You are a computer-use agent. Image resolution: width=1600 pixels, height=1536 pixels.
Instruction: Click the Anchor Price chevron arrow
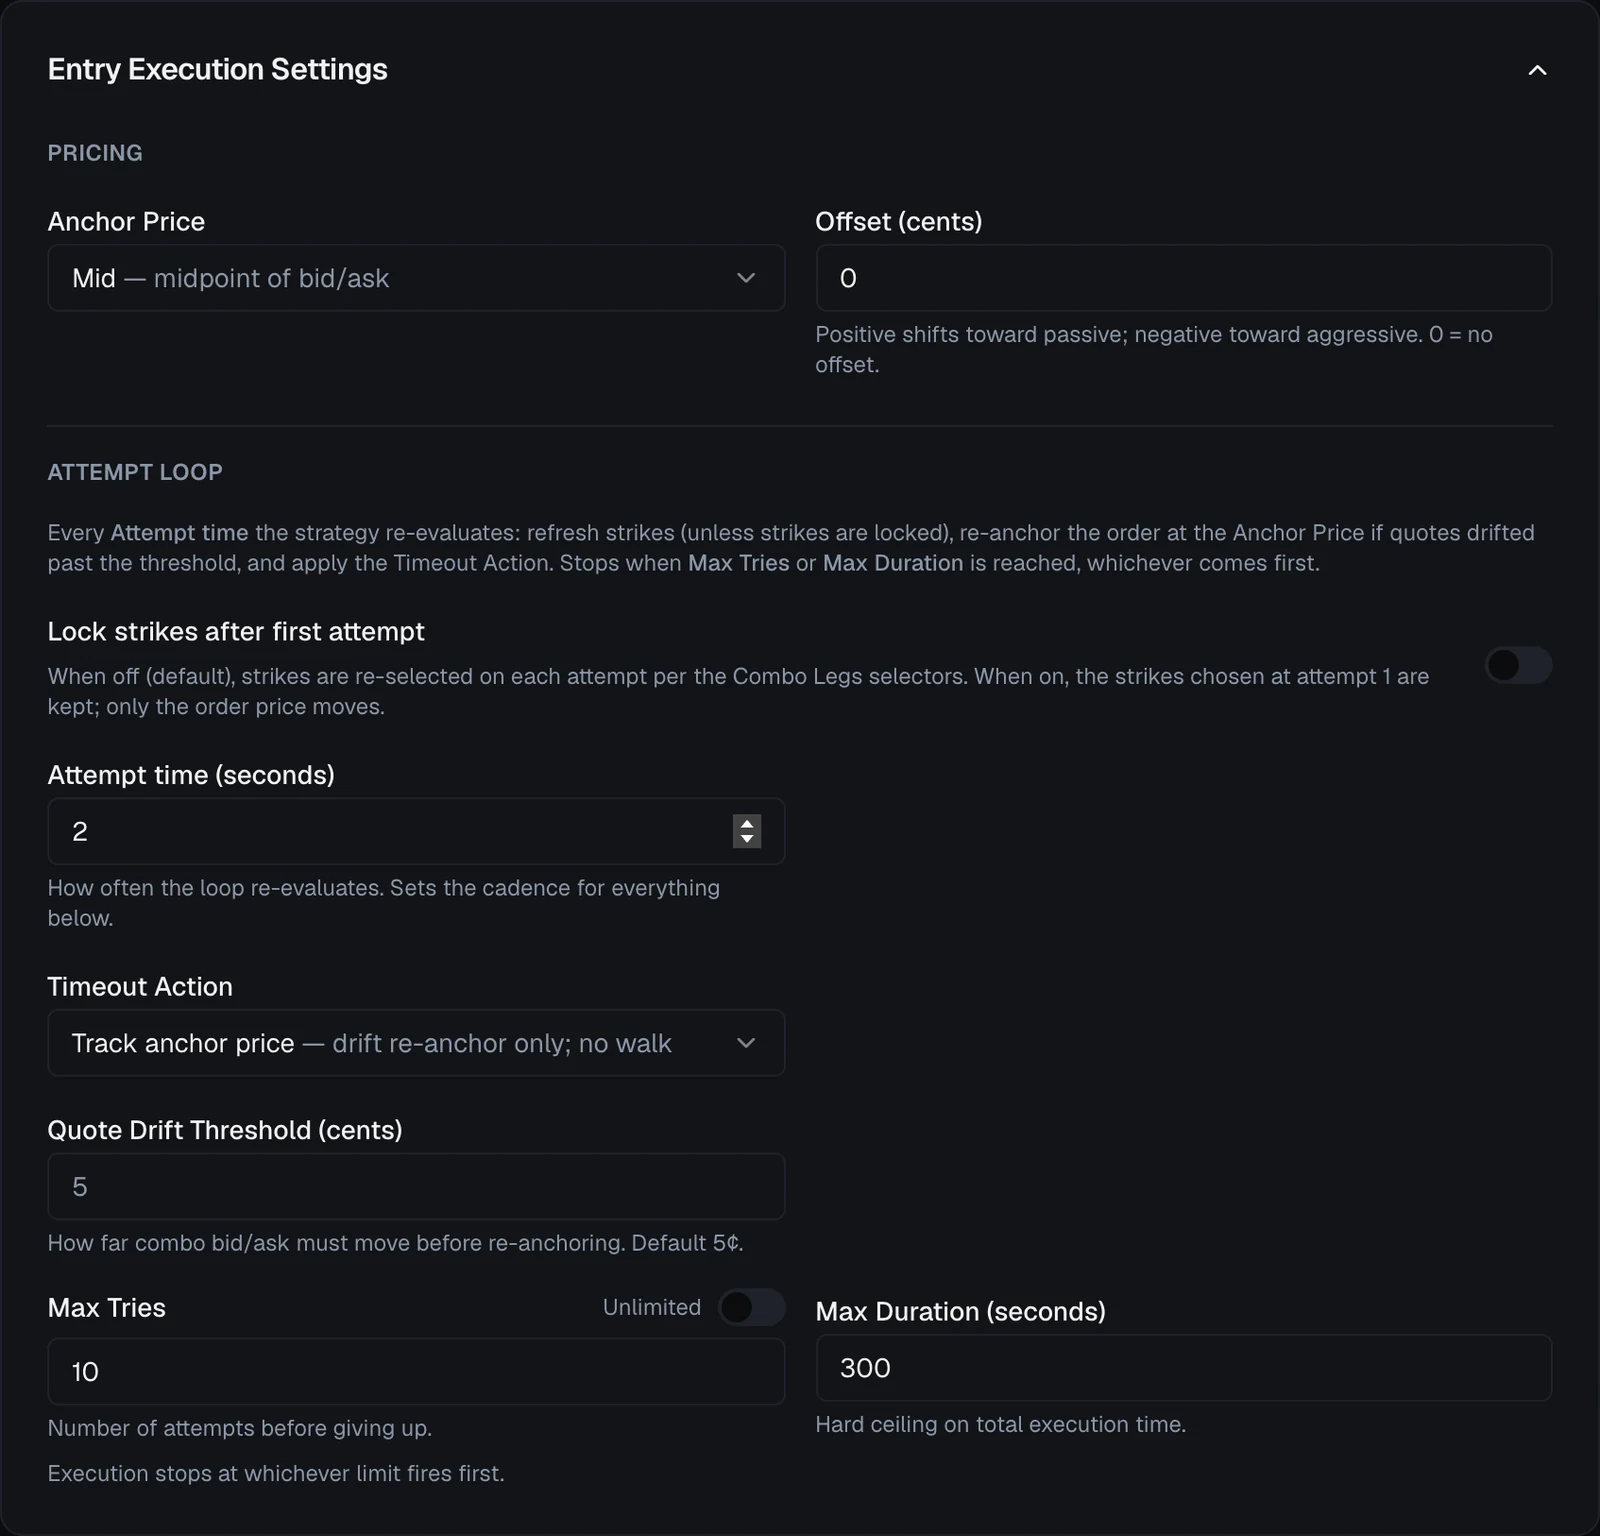point(746,278)
